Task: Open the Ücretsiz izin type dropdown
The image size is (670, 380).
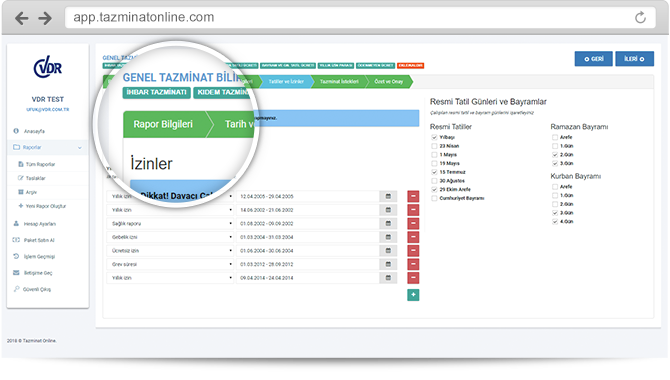Action: [x=170, y=250]
